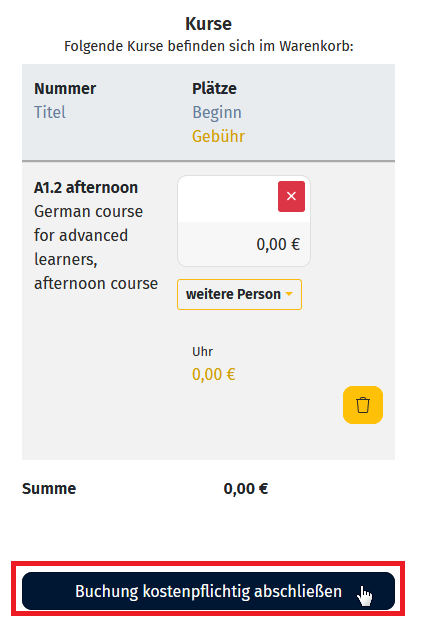Click the 0,00 € participant card price
Screen dimensions: 421x618
point(278,244)
